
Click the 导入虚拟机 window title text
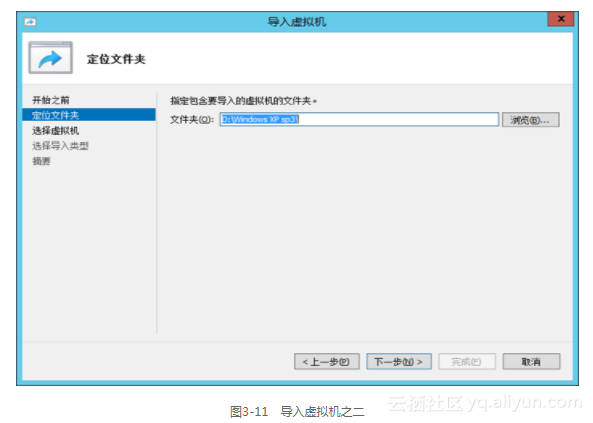297,22
